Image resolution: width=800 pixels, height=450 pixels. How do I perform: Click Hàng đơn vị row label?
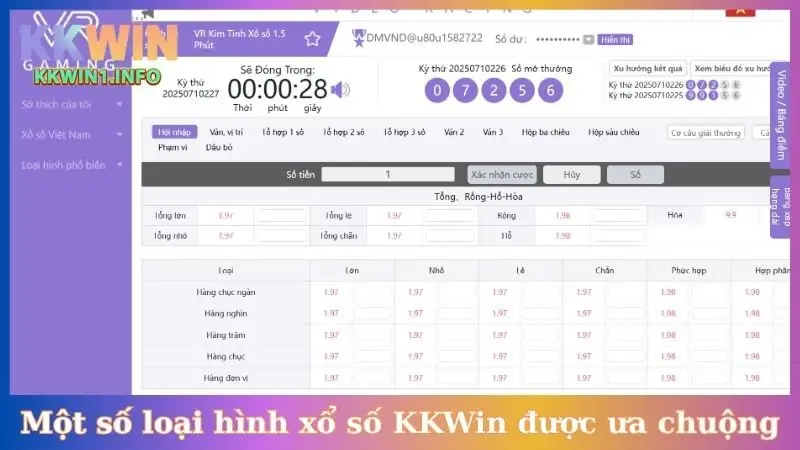(226, 378)
